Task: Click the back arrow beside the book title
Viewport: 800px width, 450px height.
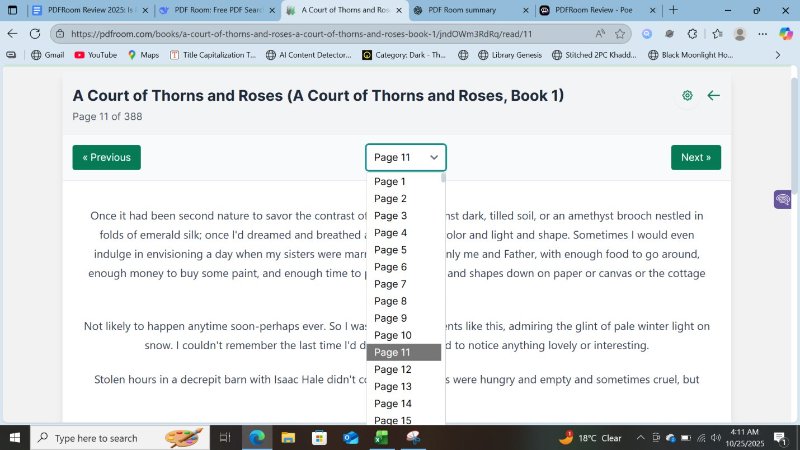Action: coord(713,96)
